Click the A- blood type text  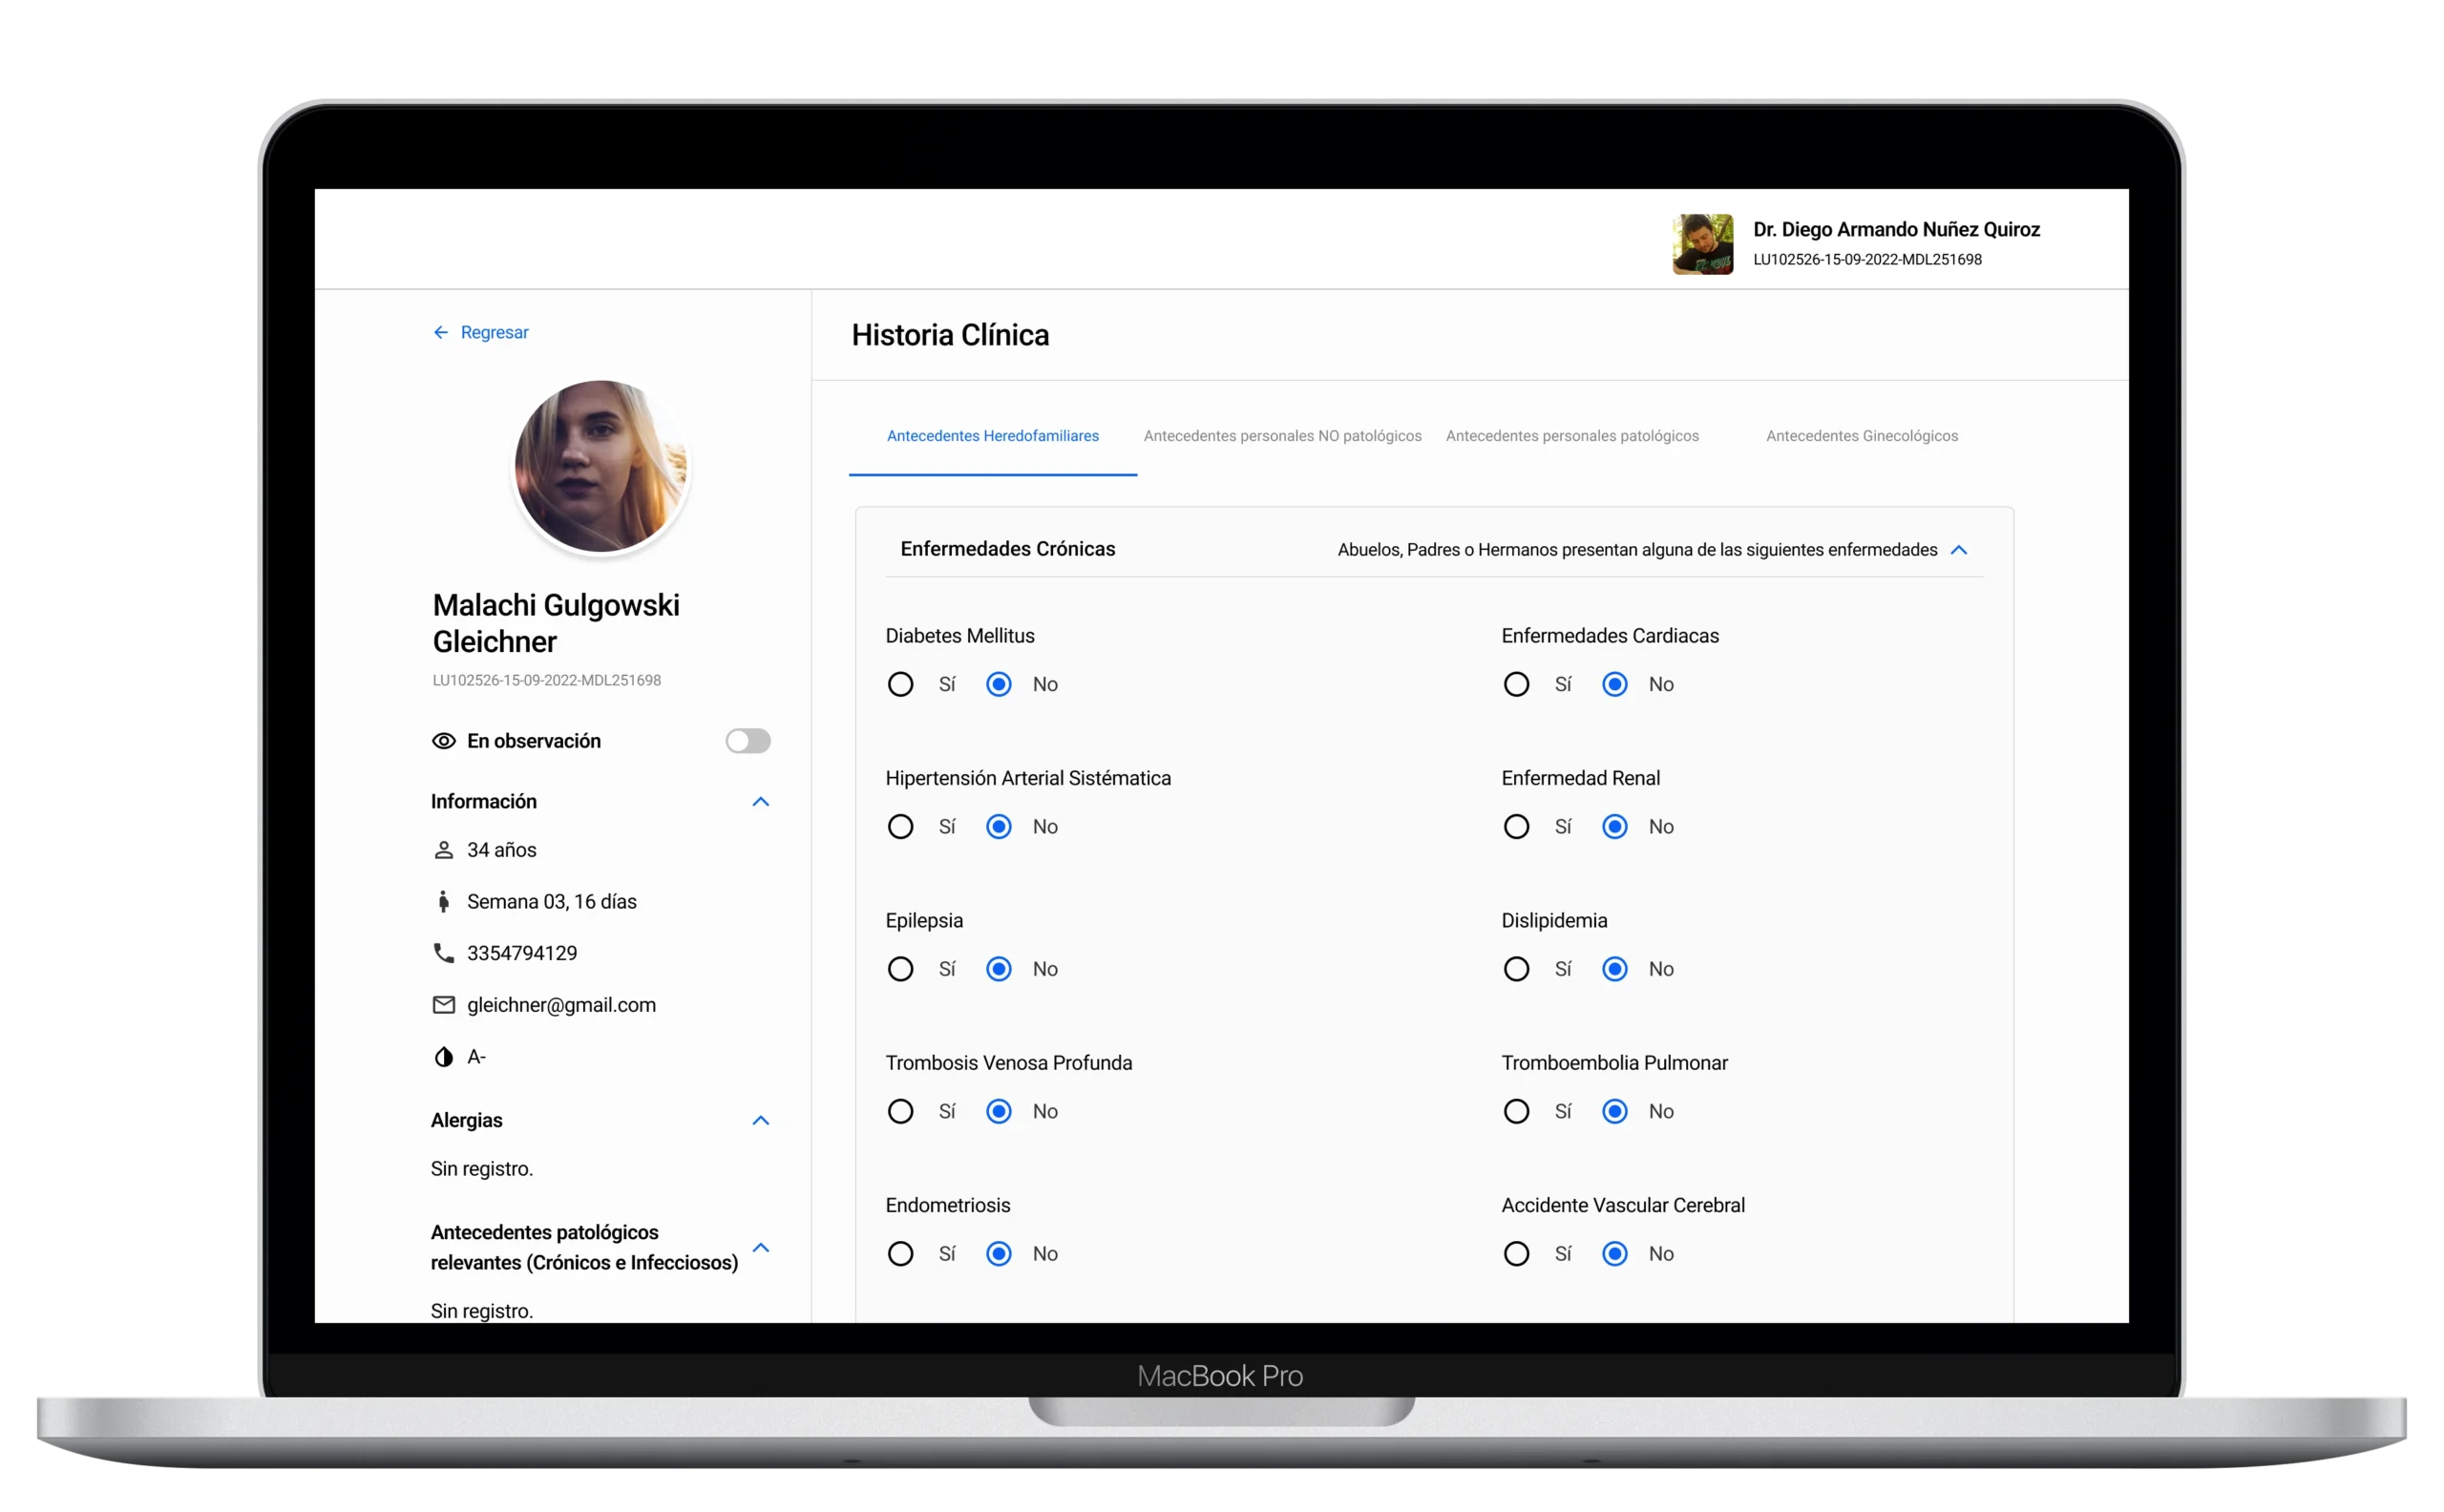(x=476, y=1057)
